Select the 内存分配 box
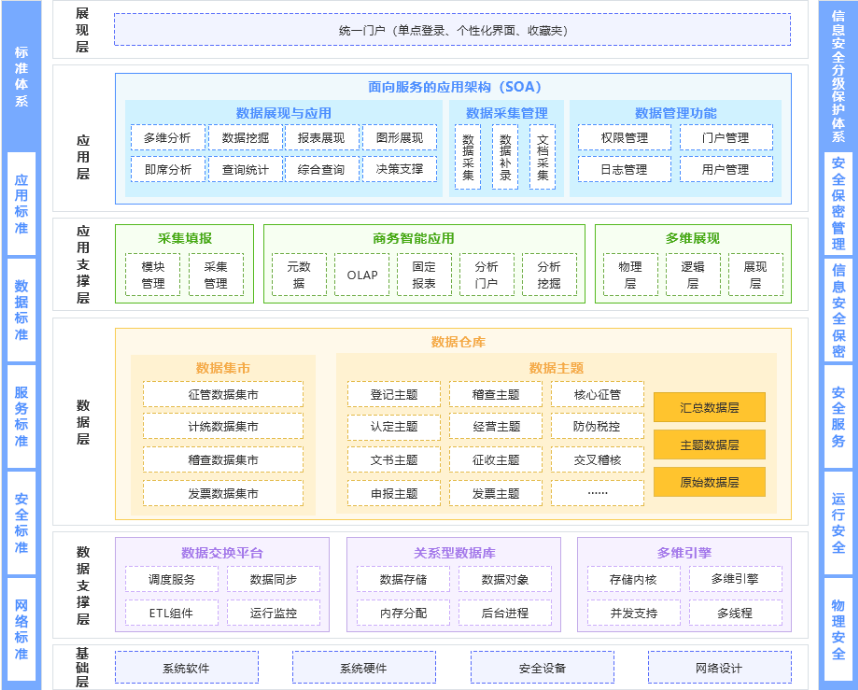Screen dimensions: 858x690 [403, 613]
